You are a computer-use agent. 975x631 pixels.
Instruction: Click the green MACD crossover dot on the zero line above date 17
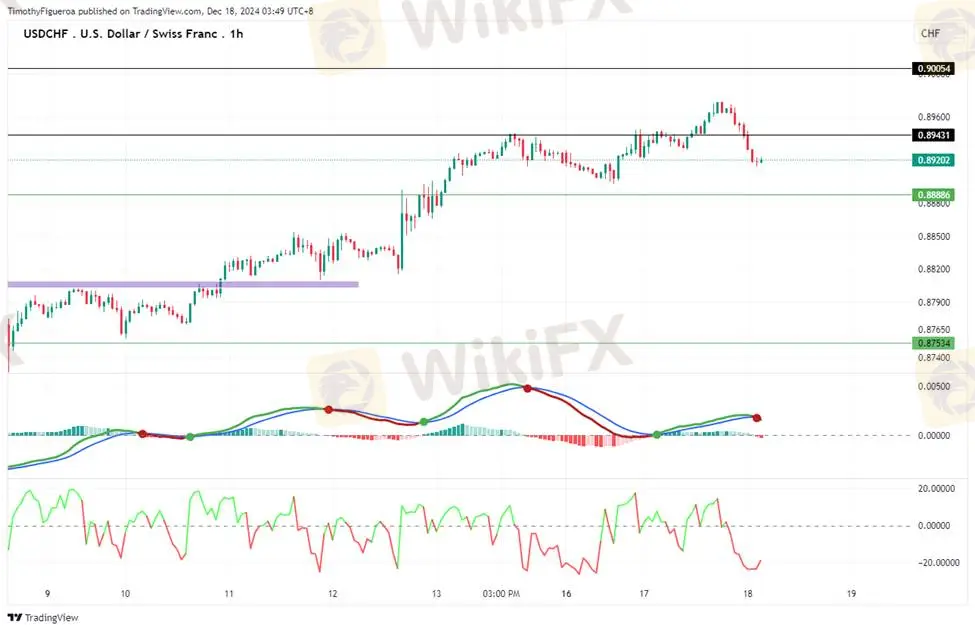click(x=657, y=435)
